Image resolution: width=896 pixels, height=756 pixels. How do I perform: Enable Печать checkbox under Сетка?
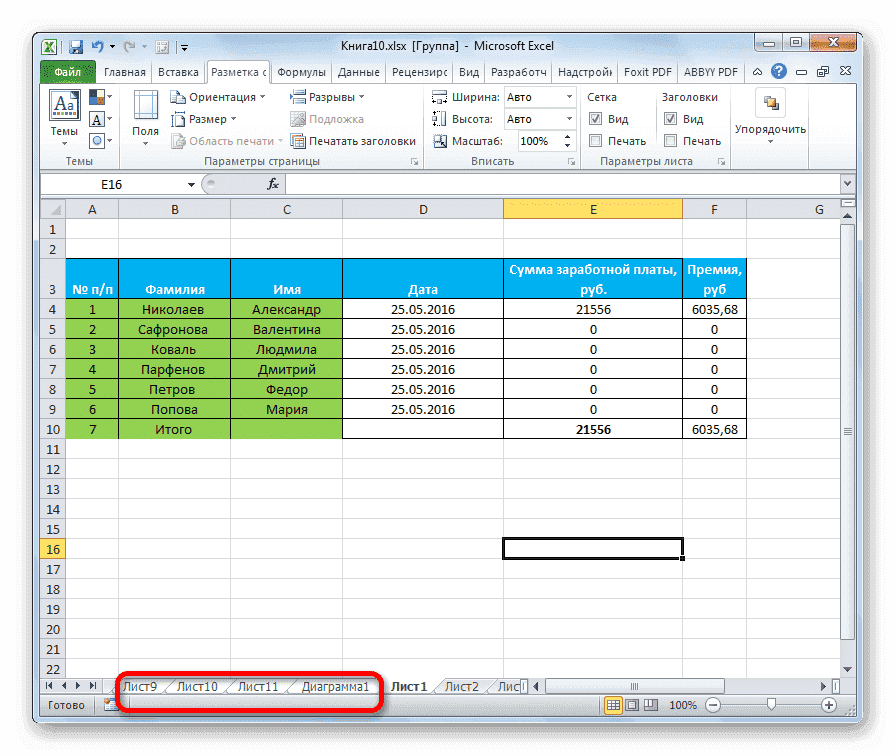pyautogui.click(x=597, y=141)
